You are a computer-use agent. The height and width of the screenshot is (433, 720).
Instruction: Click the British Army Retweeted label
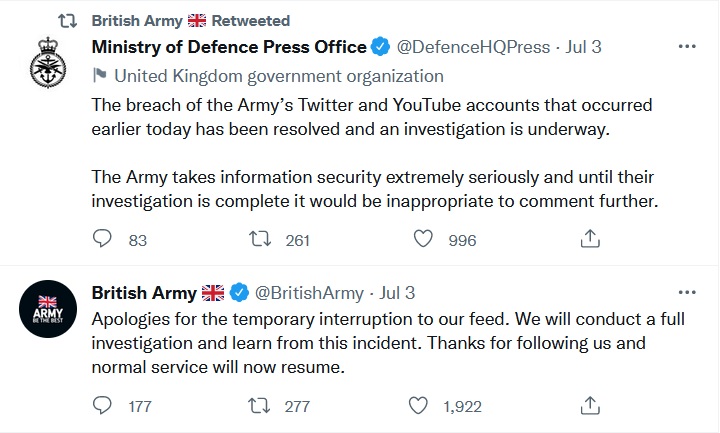190,20
